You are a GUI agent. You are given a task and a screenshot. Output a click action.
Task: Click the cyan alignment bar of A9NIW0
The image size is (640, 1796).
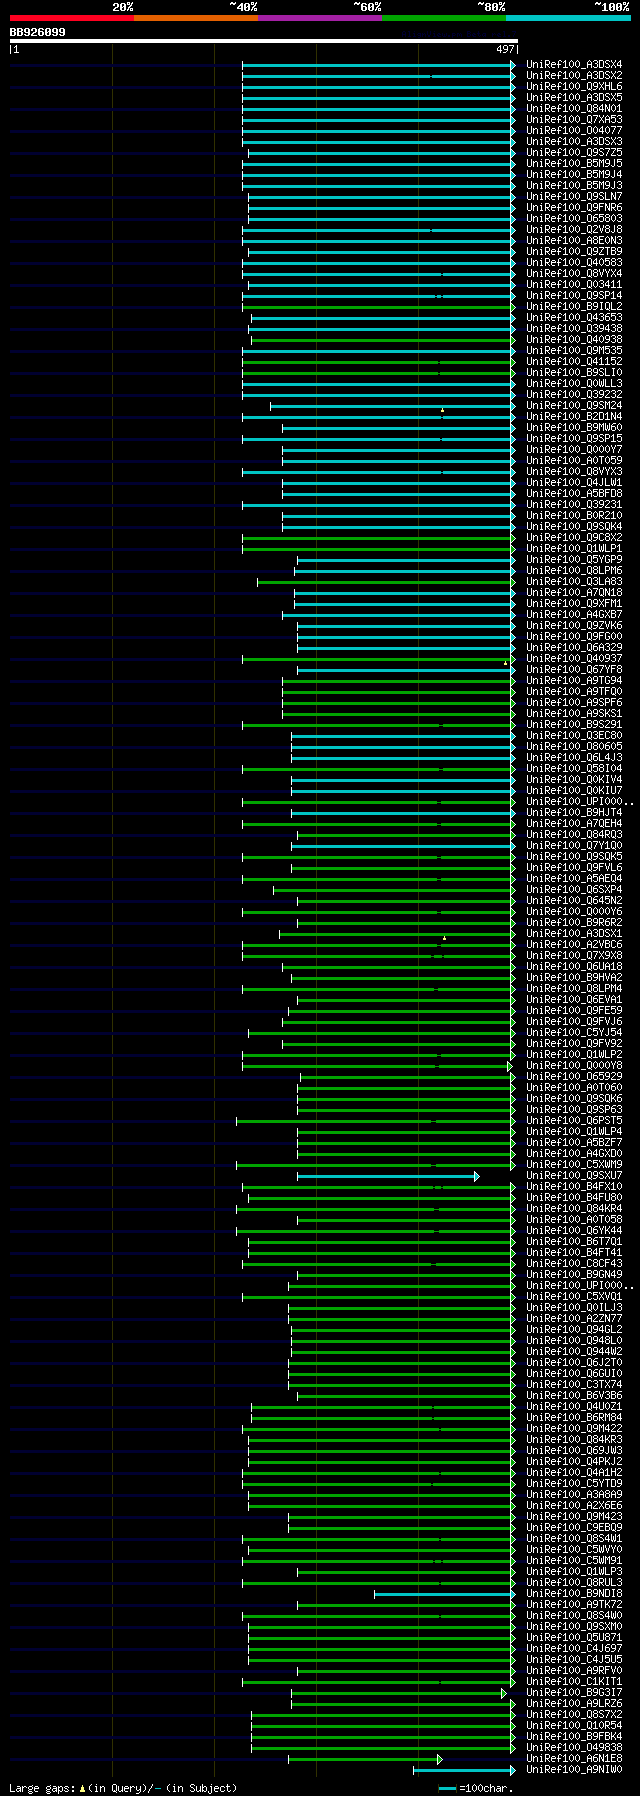464,1770
